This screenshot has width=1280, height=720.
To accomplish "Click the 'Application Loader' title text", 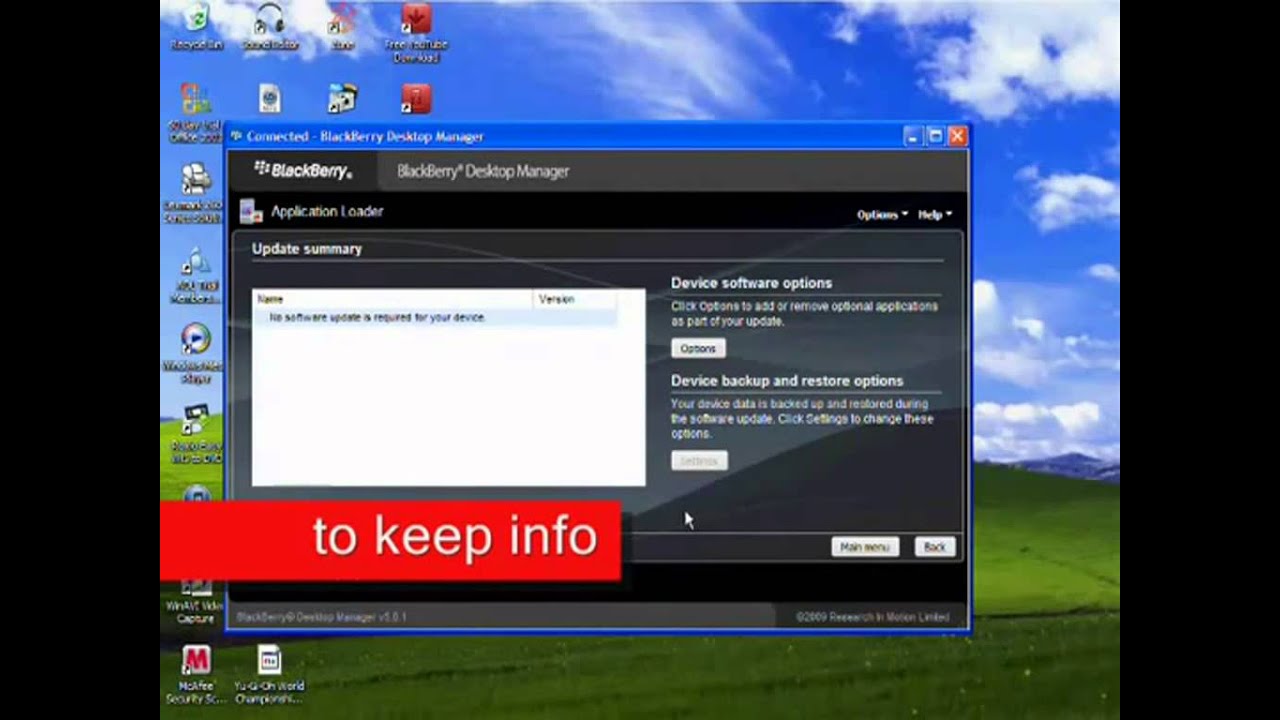I will (327, 211).
